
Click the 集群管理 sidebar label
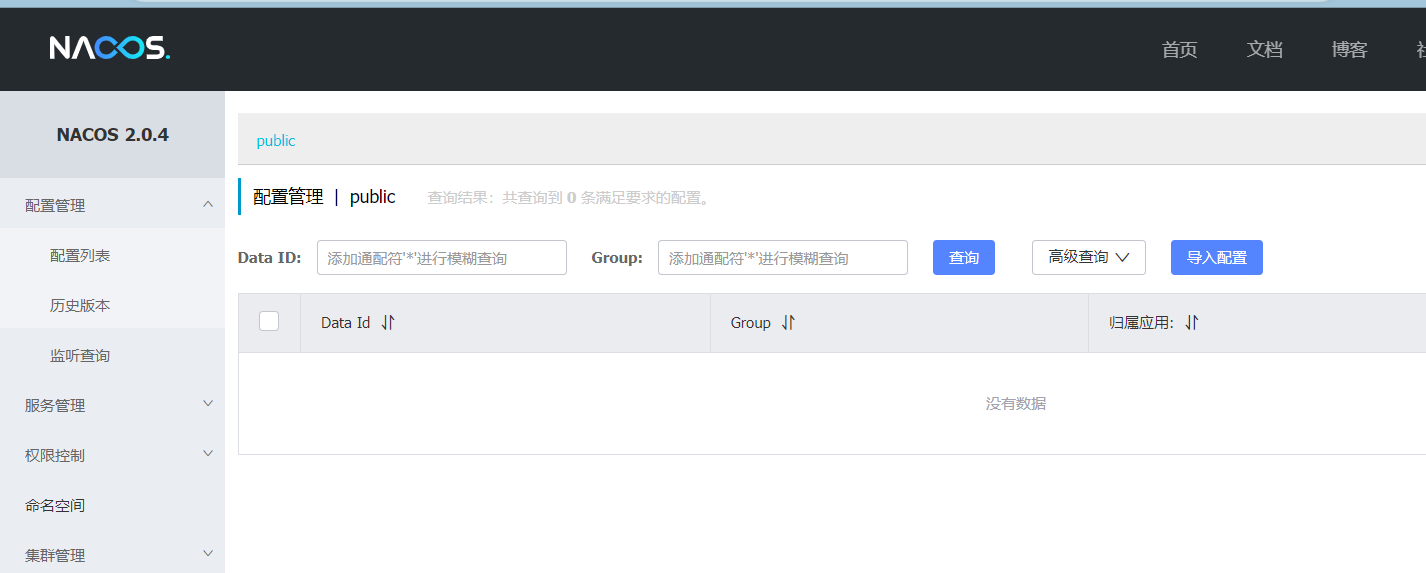click(x=55, y=555)
